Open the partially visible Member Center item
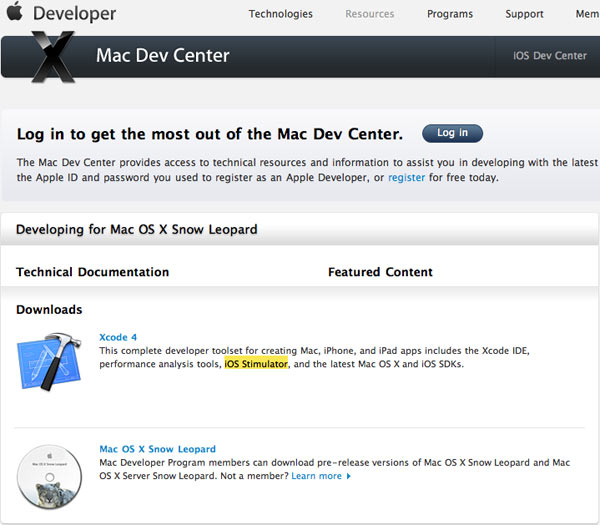Viewport: 600px width, 525px height. pos(587,14)
